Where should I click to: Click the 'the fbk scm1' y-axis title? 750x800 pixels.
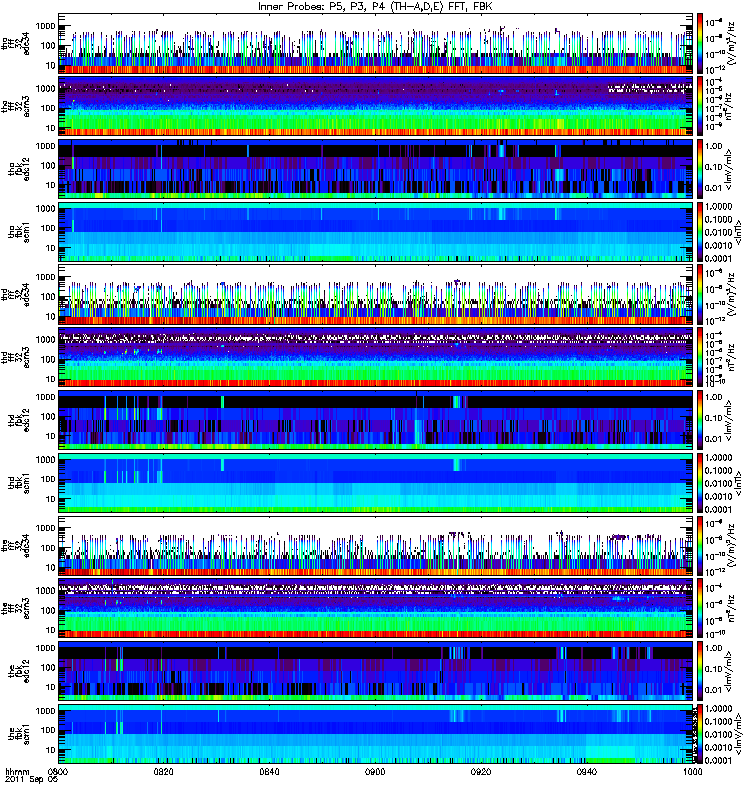click(18, 734)
